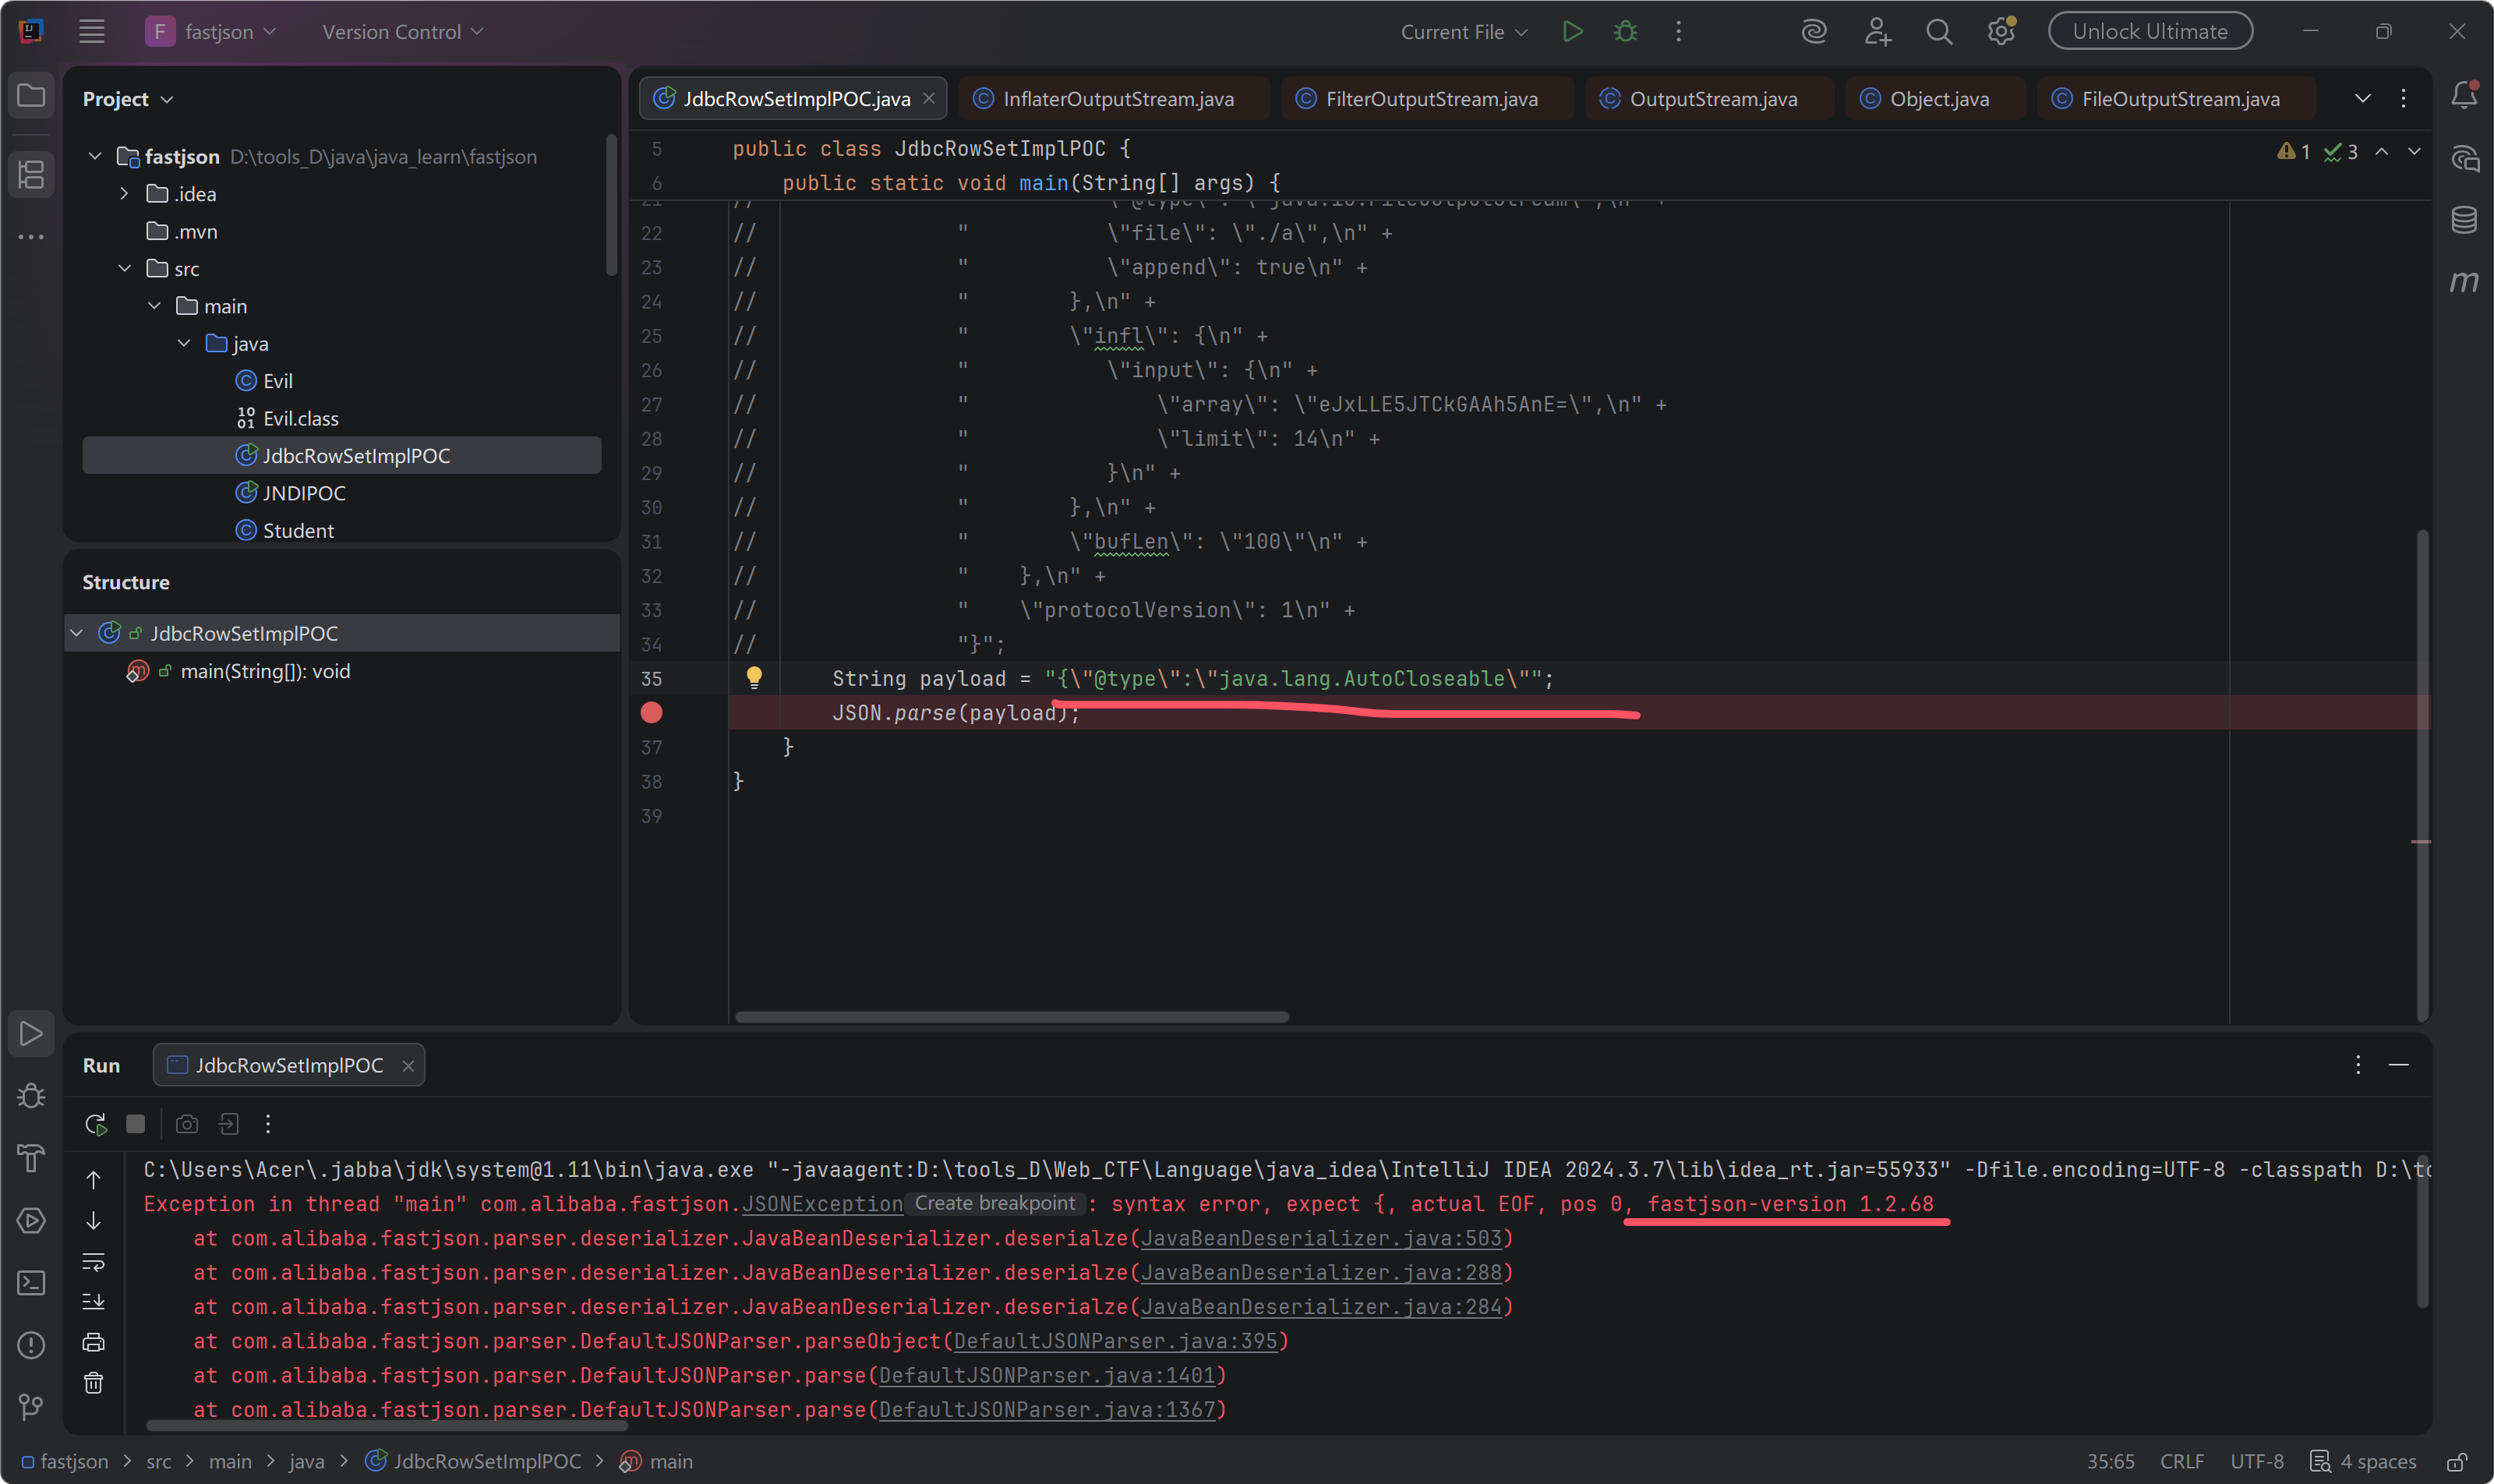The width and height of the screenshot is (2494, 1484).
Task: Open JavaBeanDeserializer.java:288 stack link
Action: (1321, 1273)
